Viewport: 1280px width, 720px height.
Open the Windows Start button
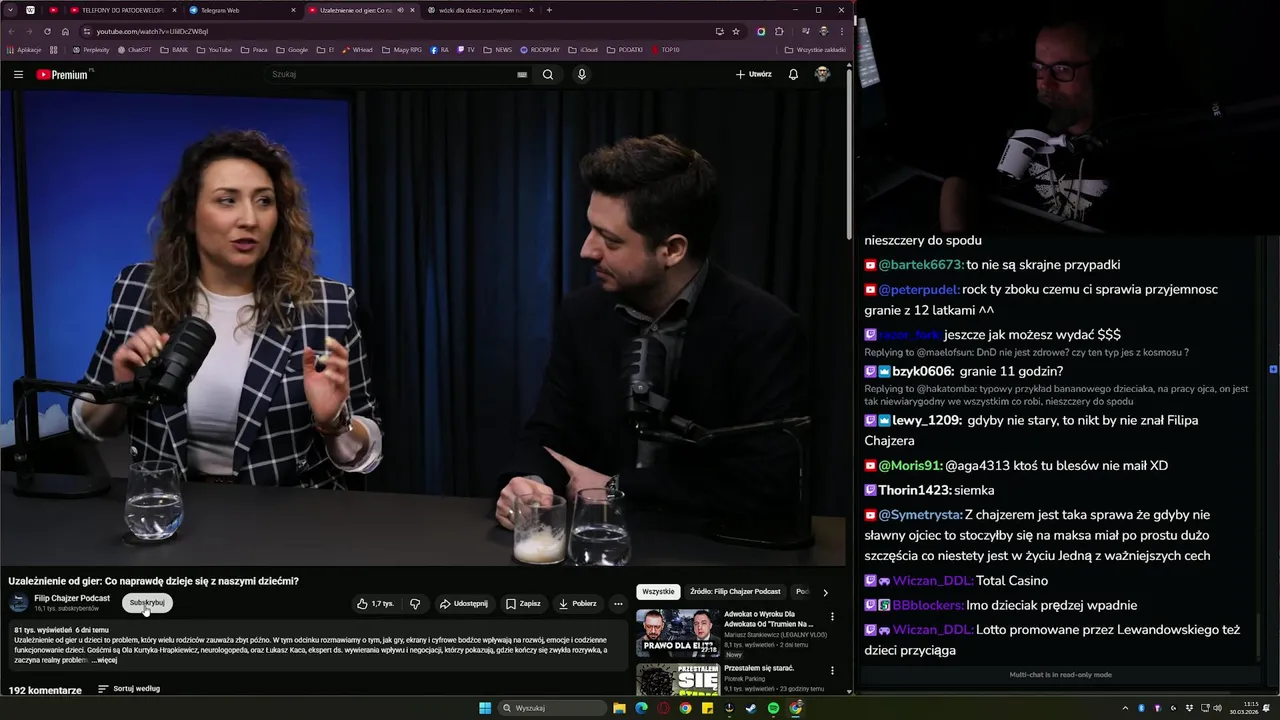click(485, 708)
